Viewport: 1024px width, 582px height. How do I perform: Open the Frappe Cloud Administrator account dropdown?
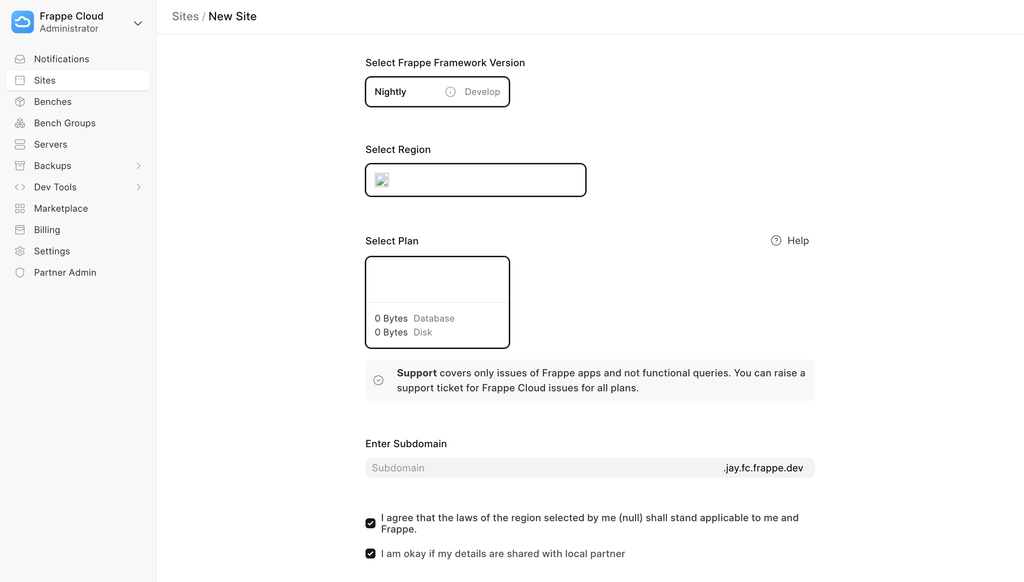(137, 23)
